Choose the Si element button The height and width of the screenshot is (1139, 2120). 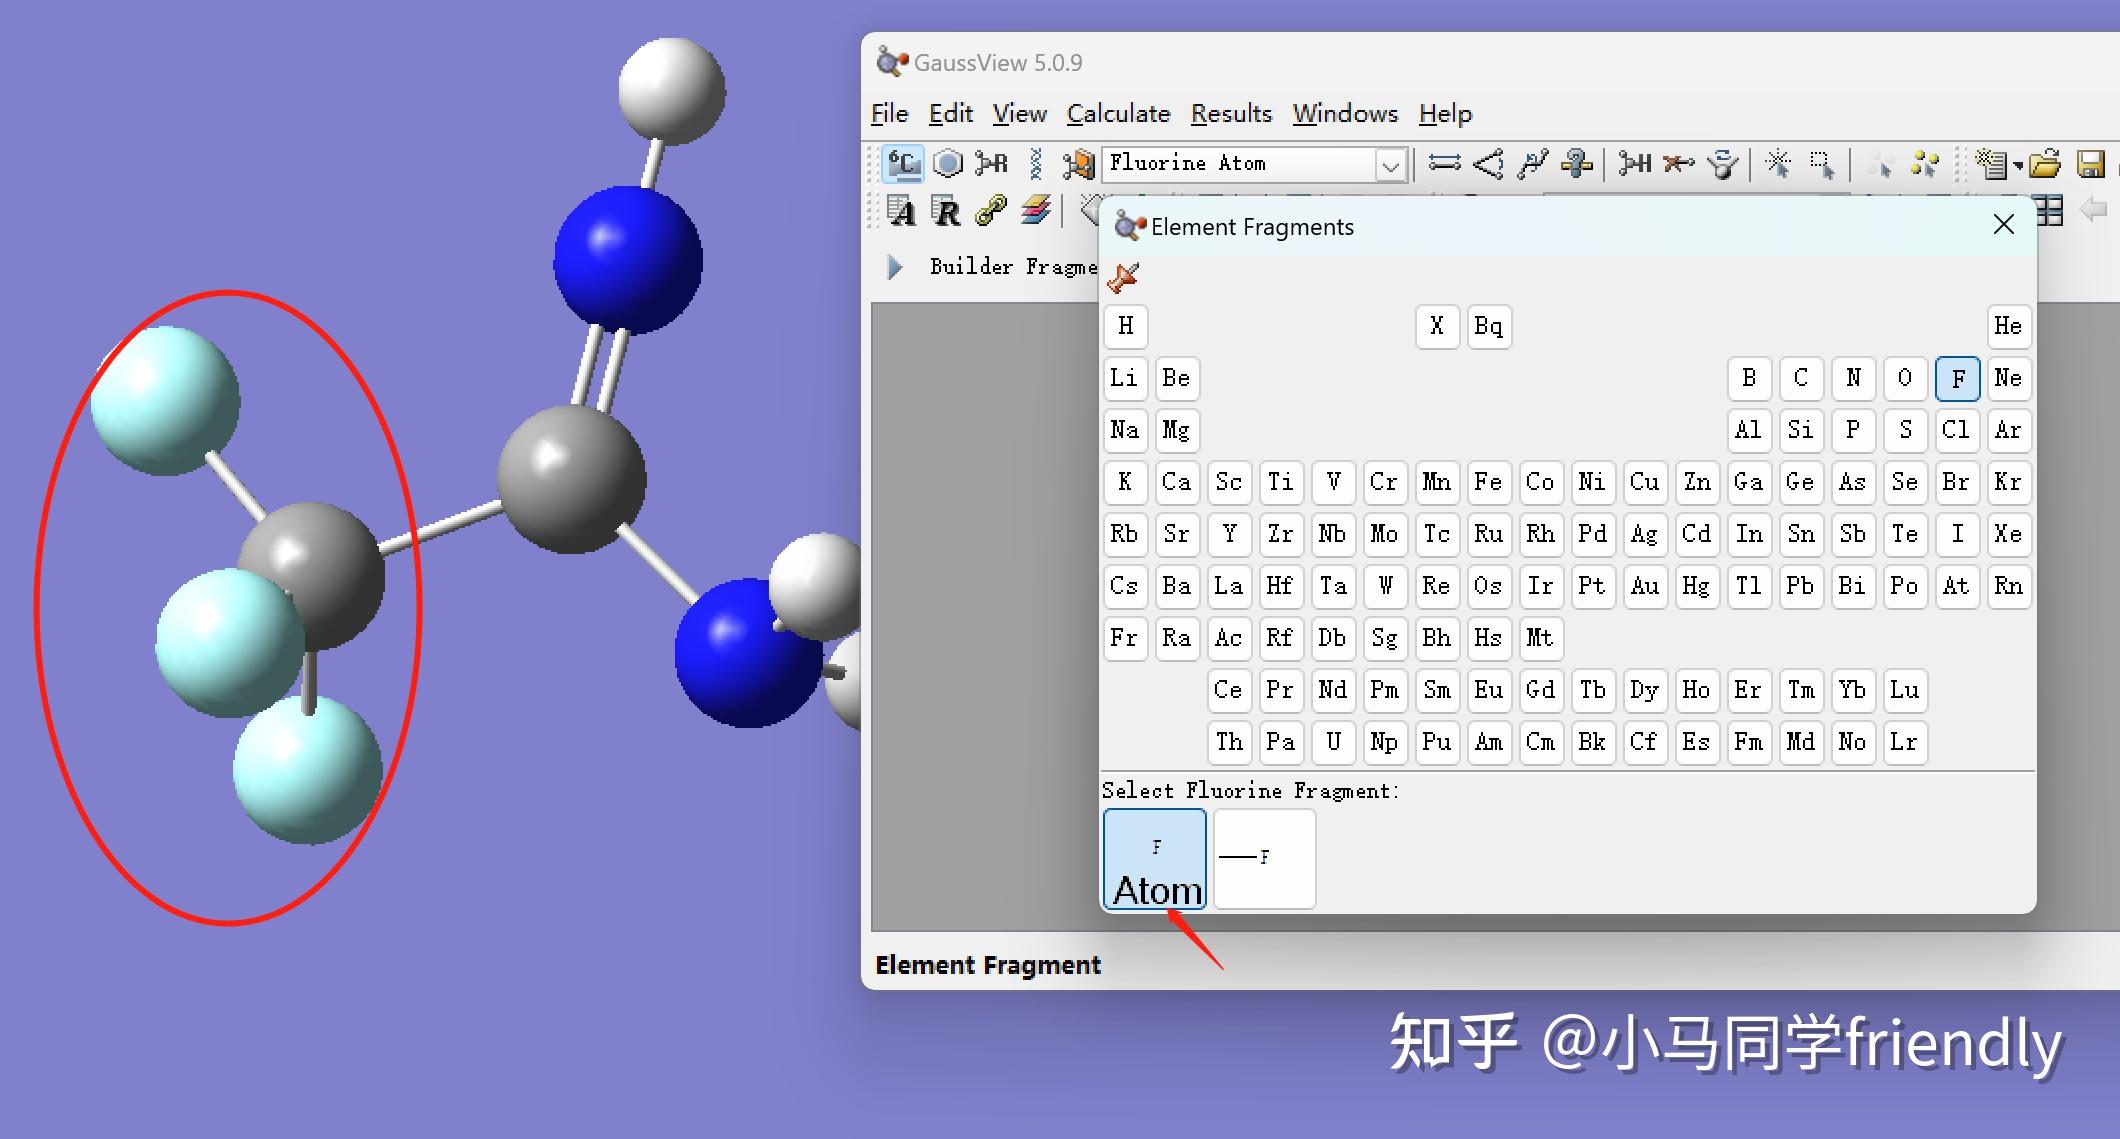click(x=1801, y=430)
